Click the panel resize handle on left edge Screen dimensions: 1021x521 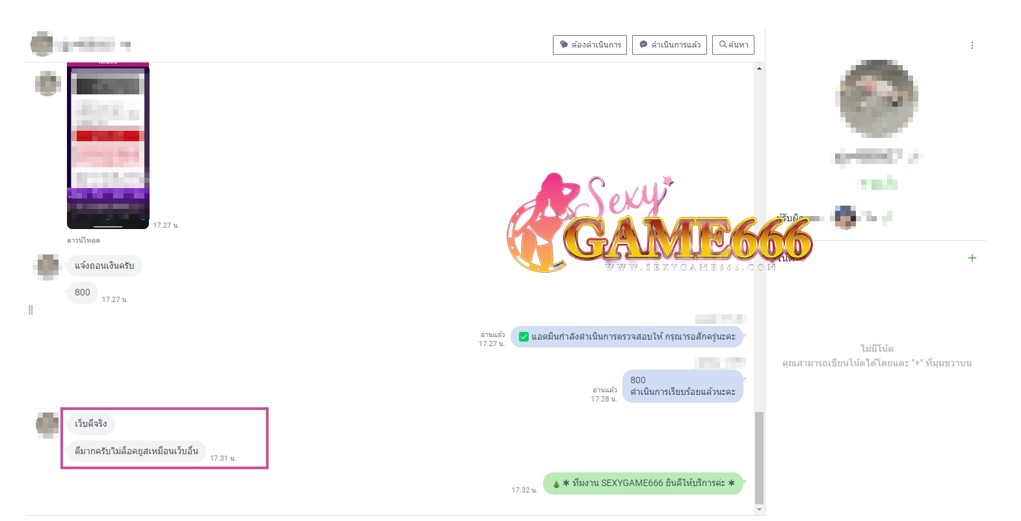[30, 310]
